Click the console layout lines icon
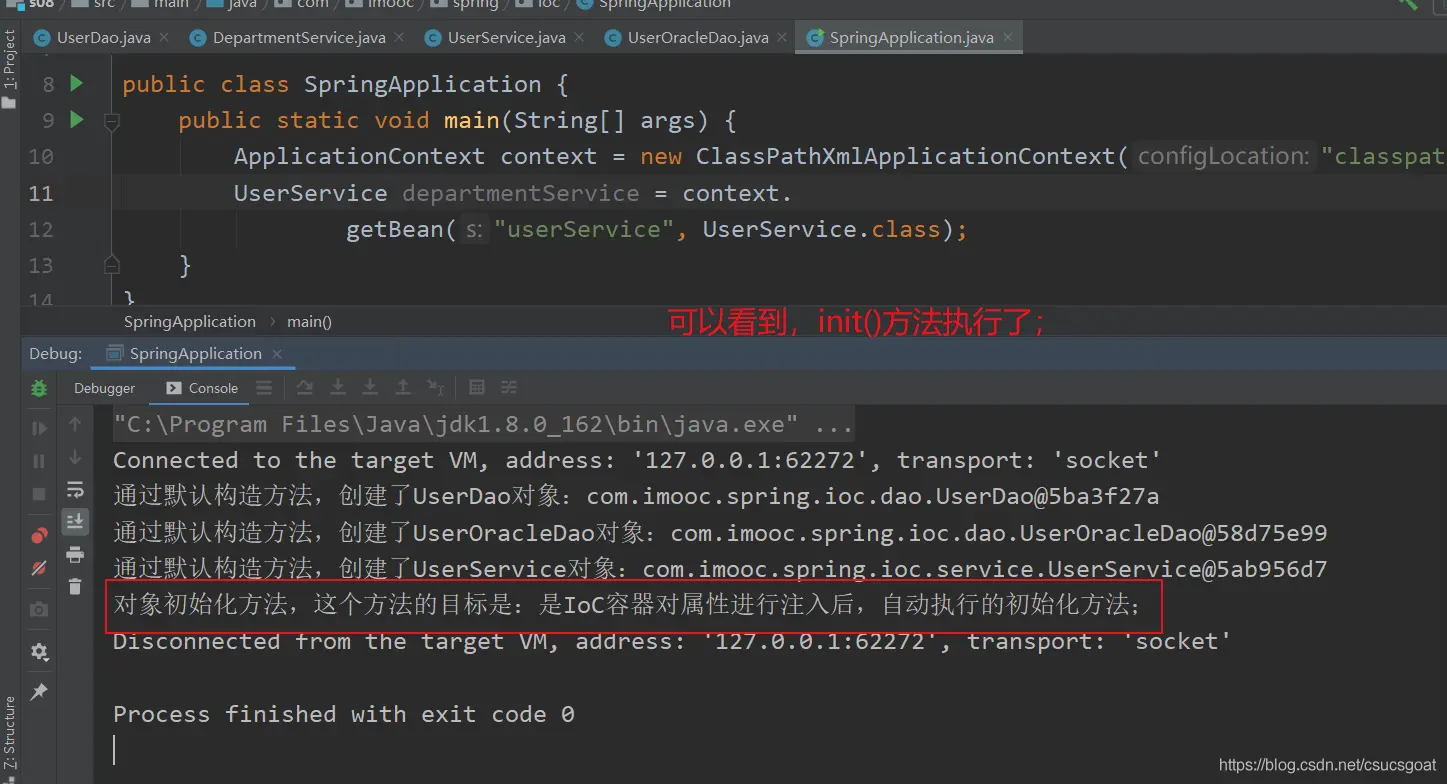1447x784 pixels. (264, 388)
